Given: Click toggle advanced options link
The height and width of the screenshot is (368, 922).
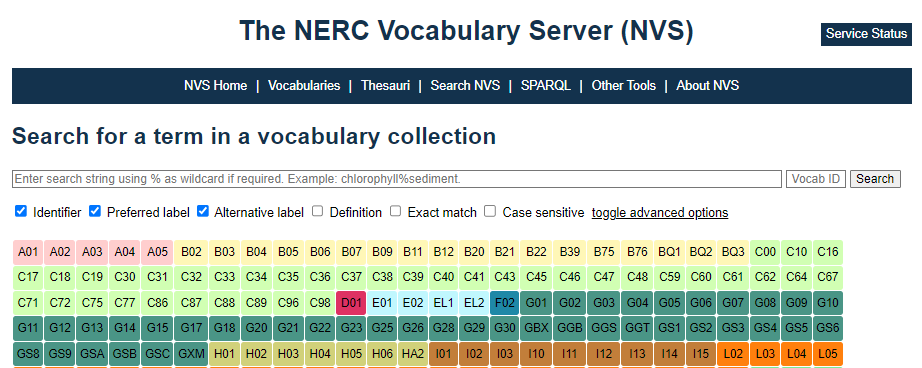Looking at the screenshot, I should click(x=660, y=212).
